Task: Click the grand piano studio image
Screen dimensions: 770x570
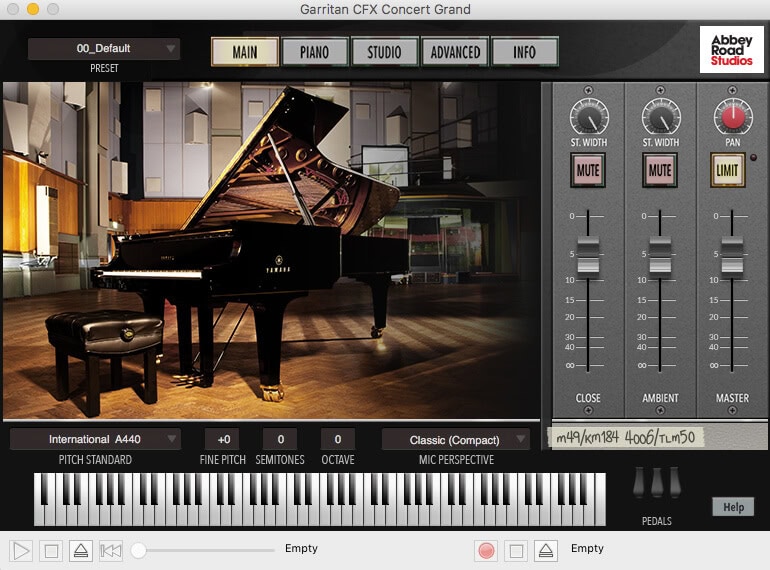Action: [272, 250]
